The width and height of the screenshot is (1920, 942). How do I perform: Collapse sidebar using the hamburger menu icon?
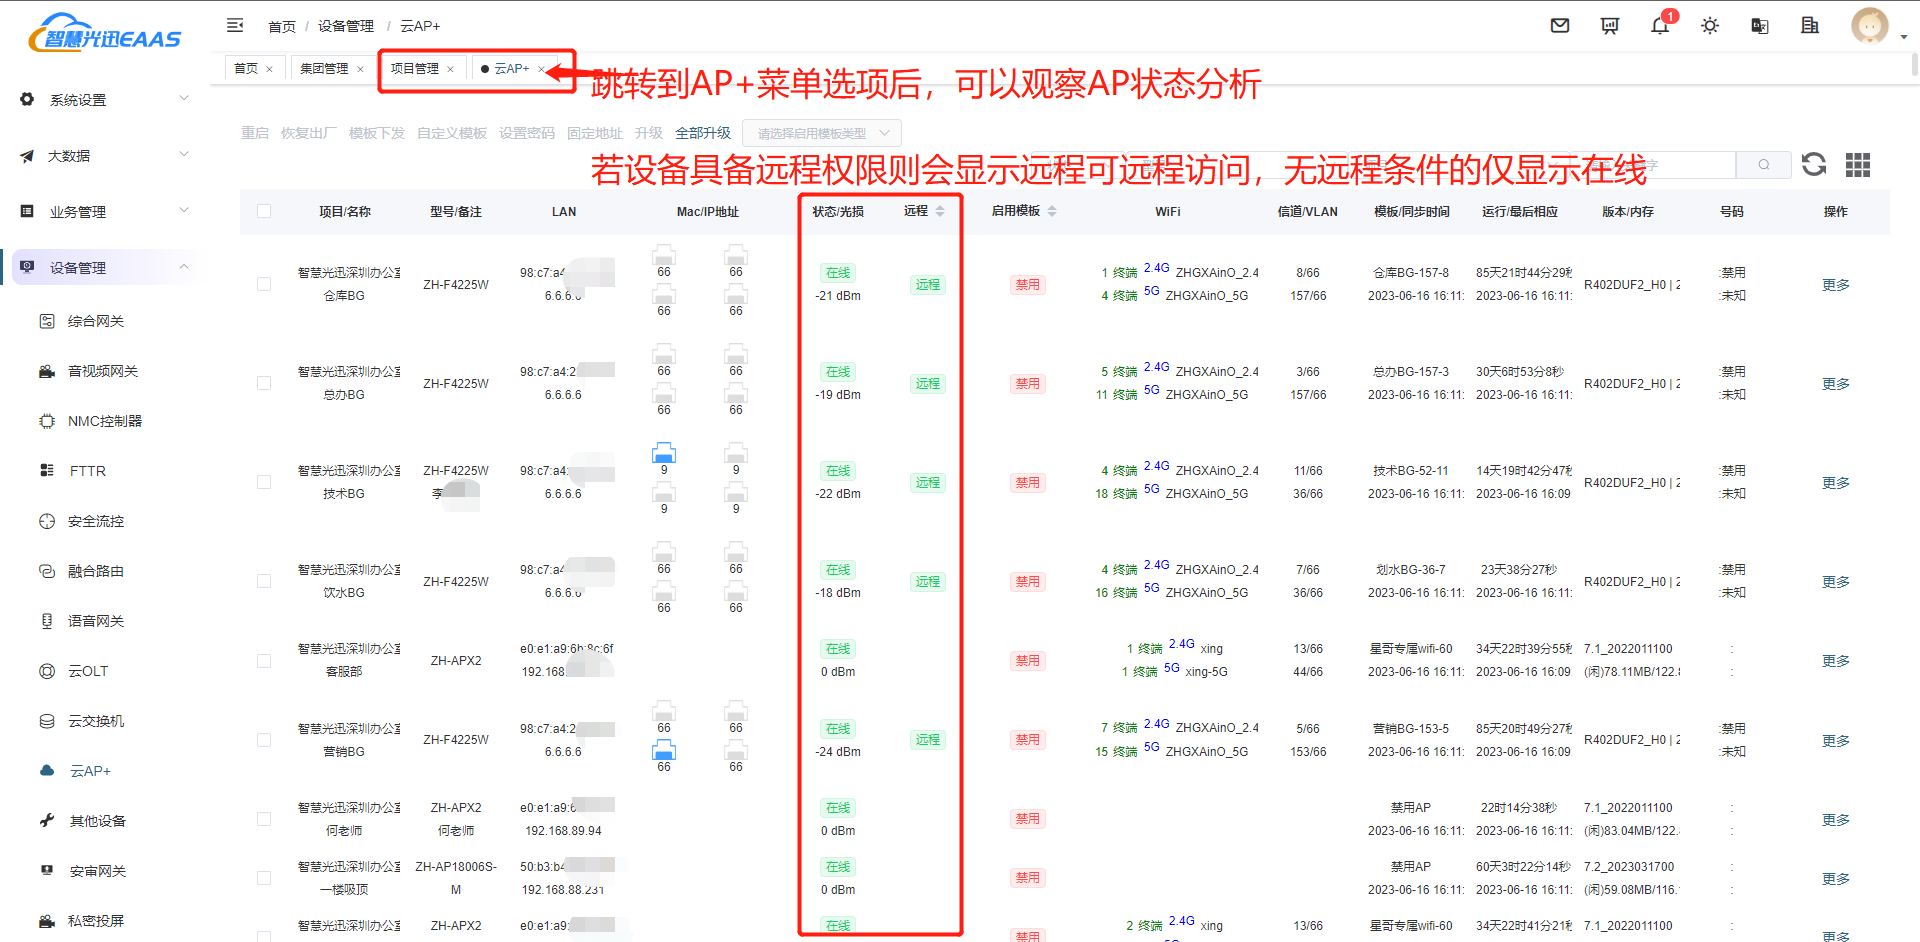click(235, 25)
